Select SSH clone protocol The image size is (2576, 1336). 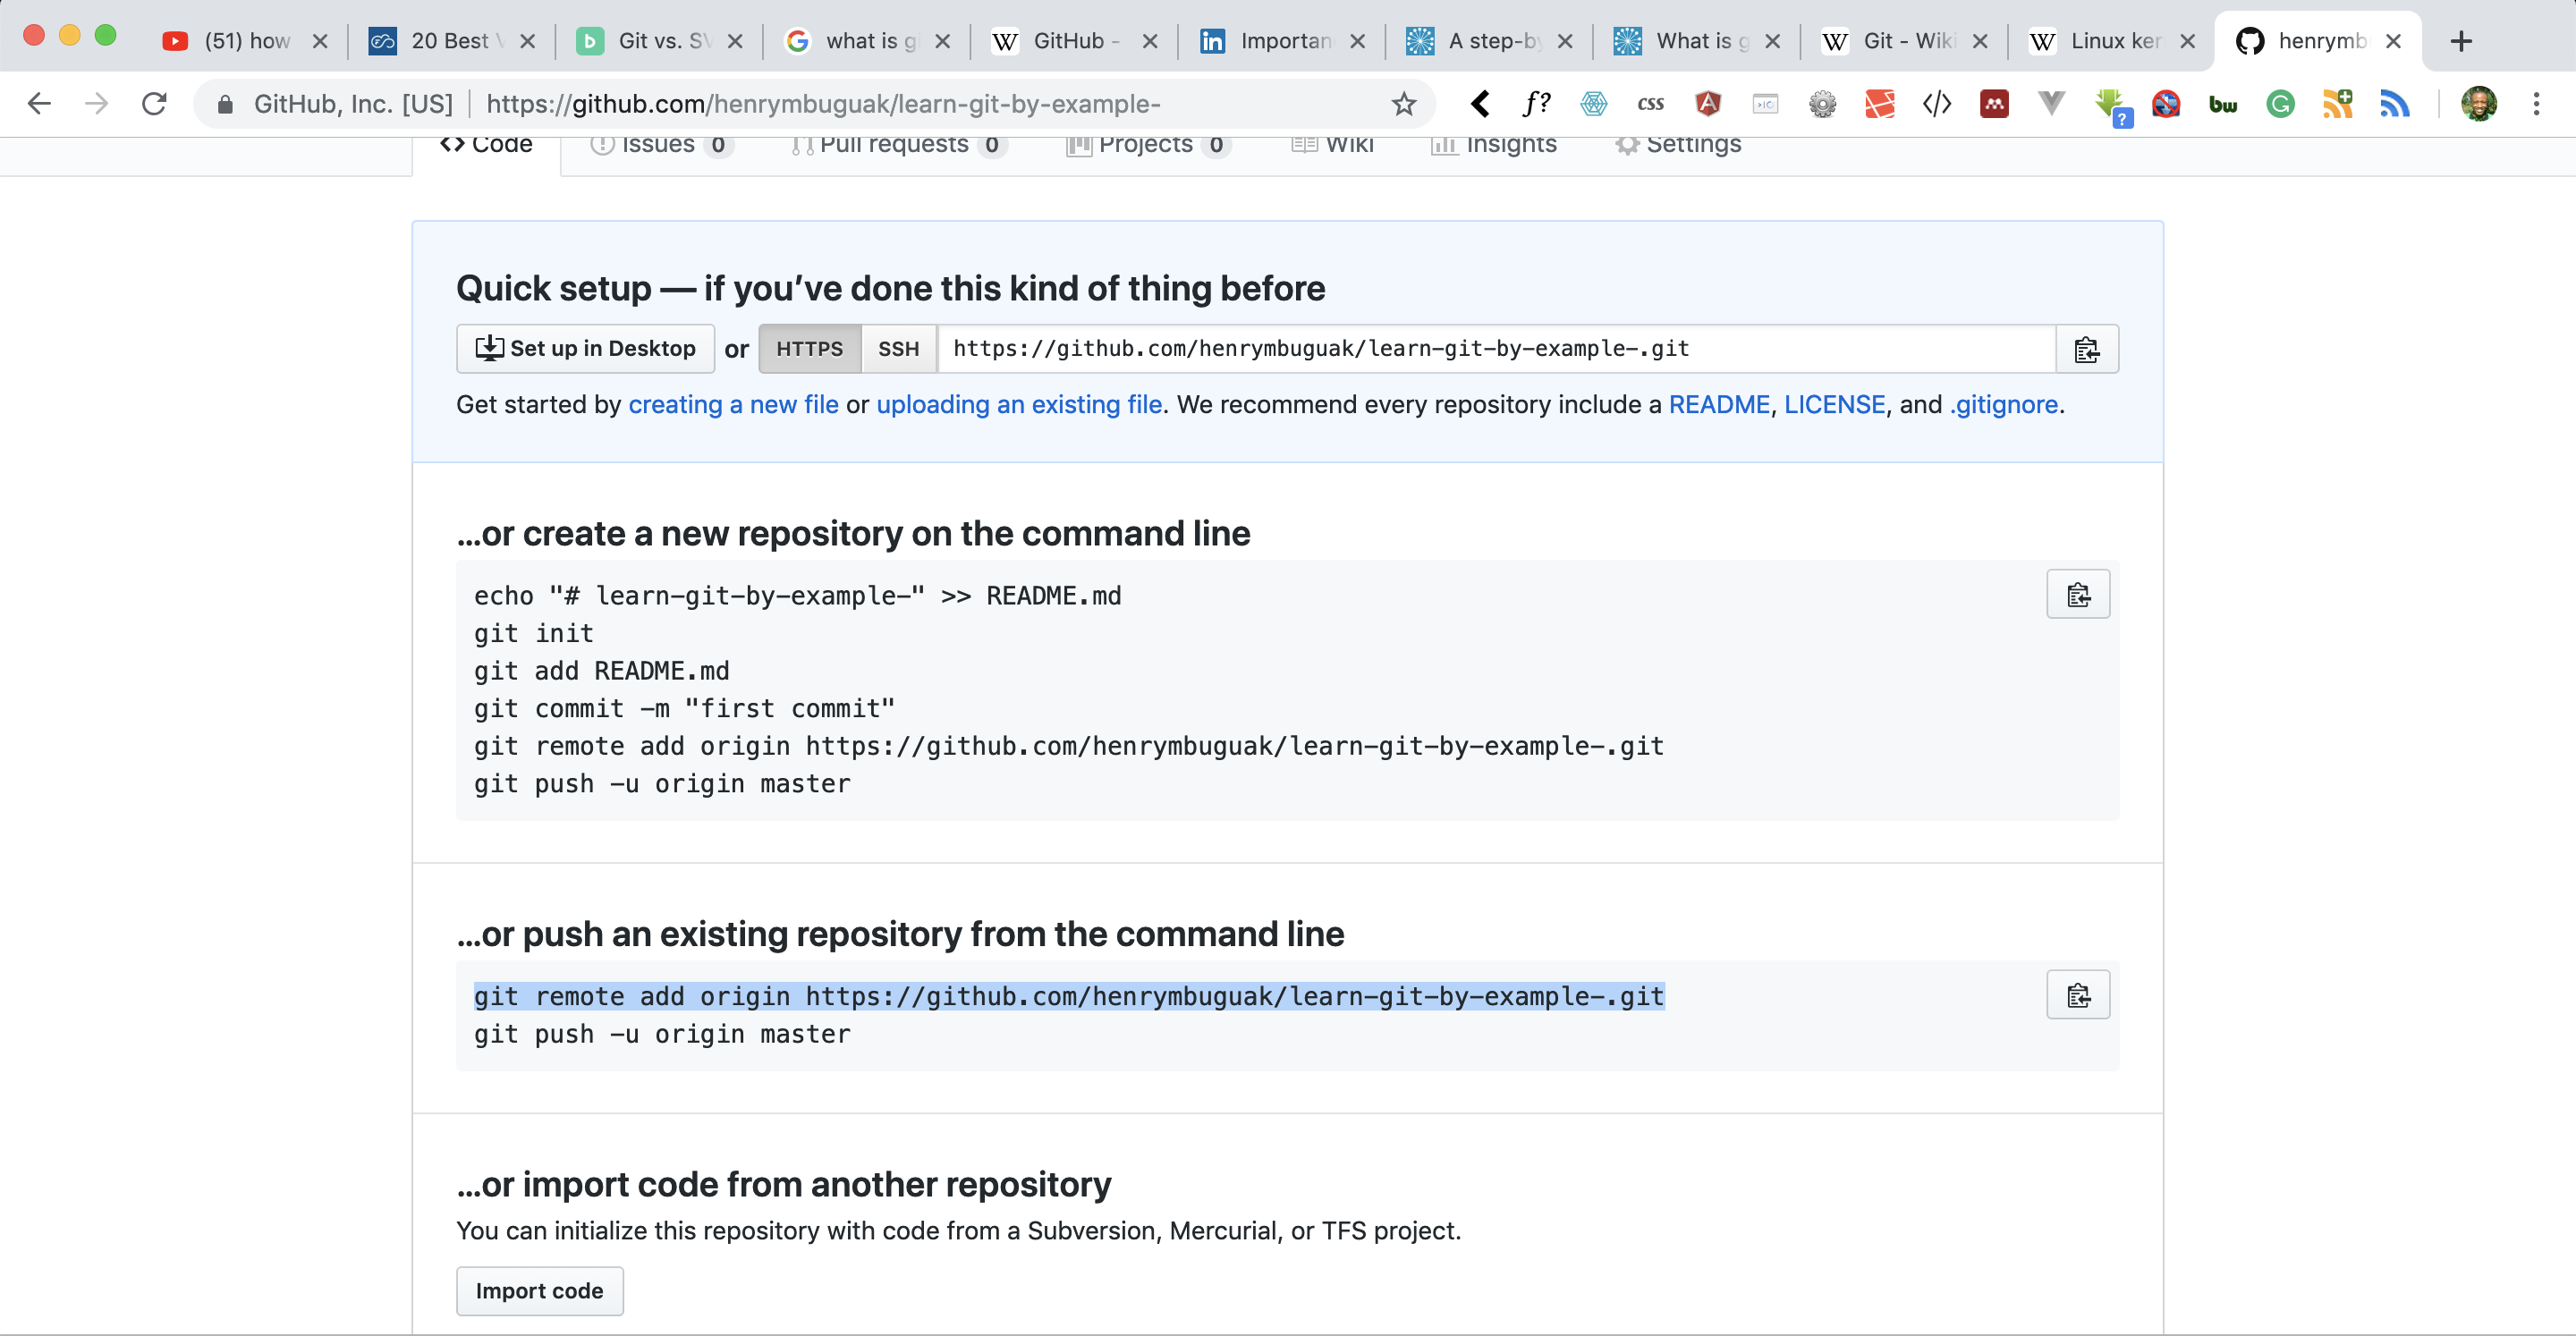click(x=898, y=349)
